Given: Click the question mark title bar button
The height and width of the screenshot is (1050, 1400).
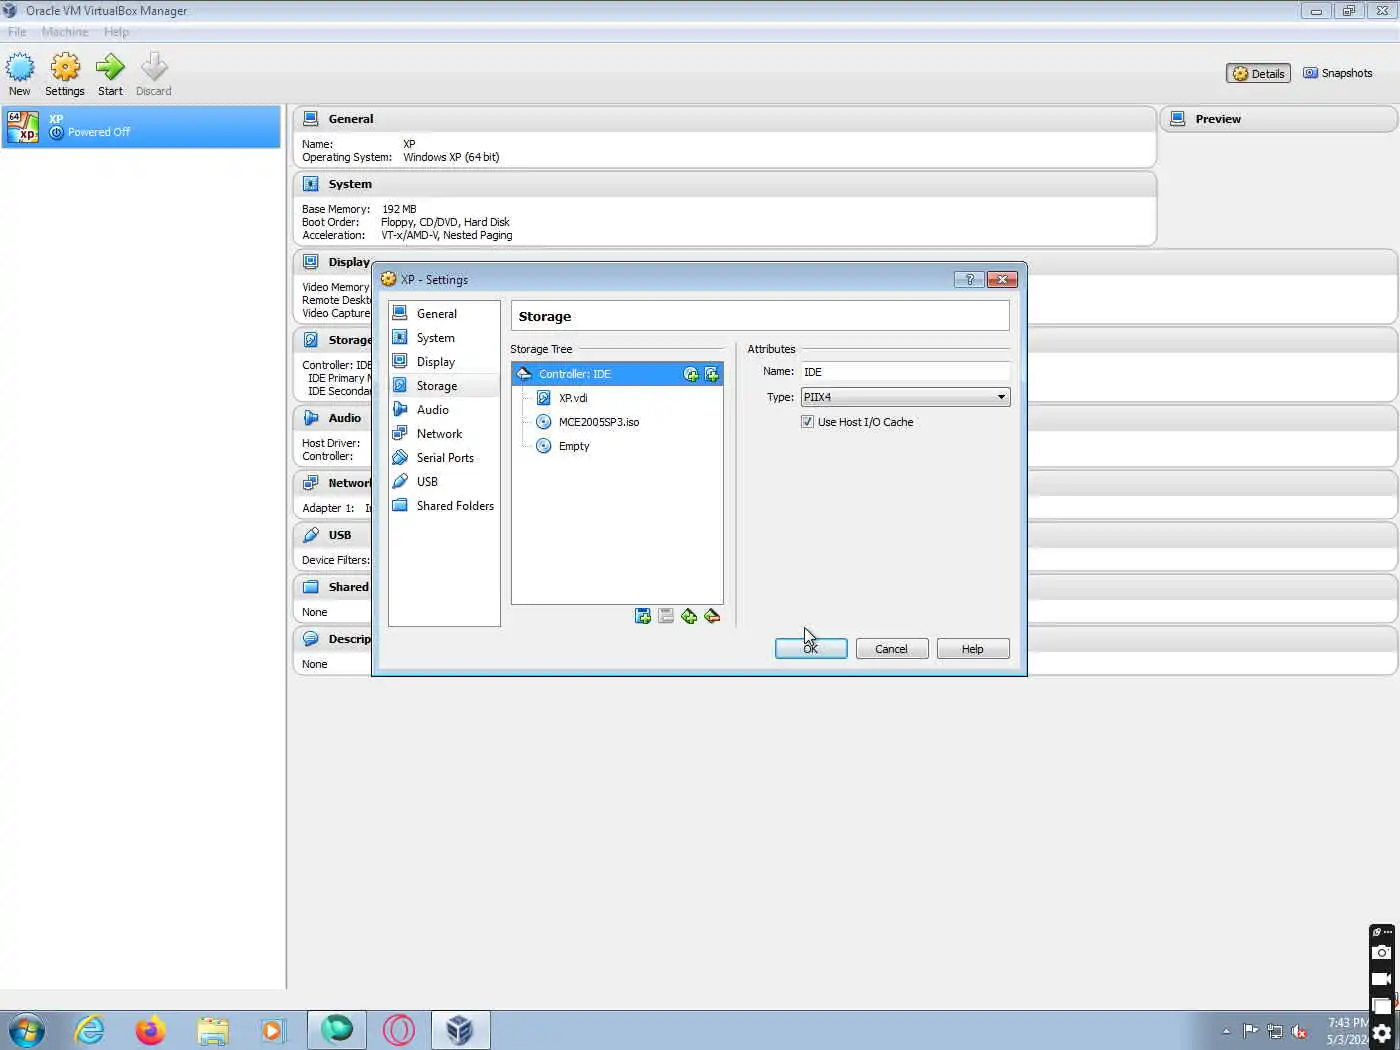Looking at the screenshot, I should point(969,280).
